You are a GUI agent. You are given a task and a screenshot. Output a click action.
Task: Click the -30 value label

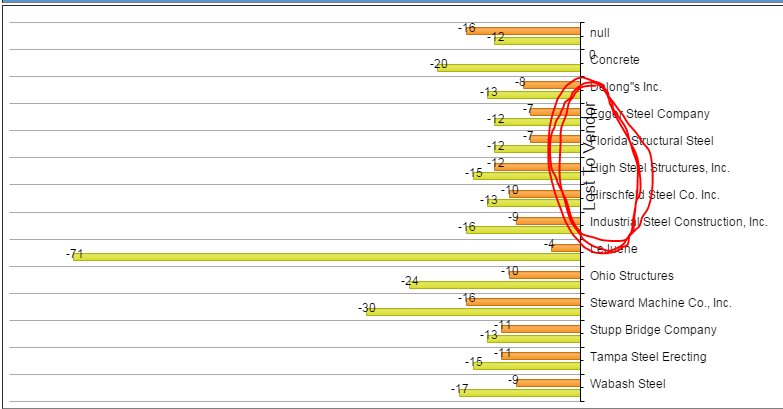coord(367,308)
